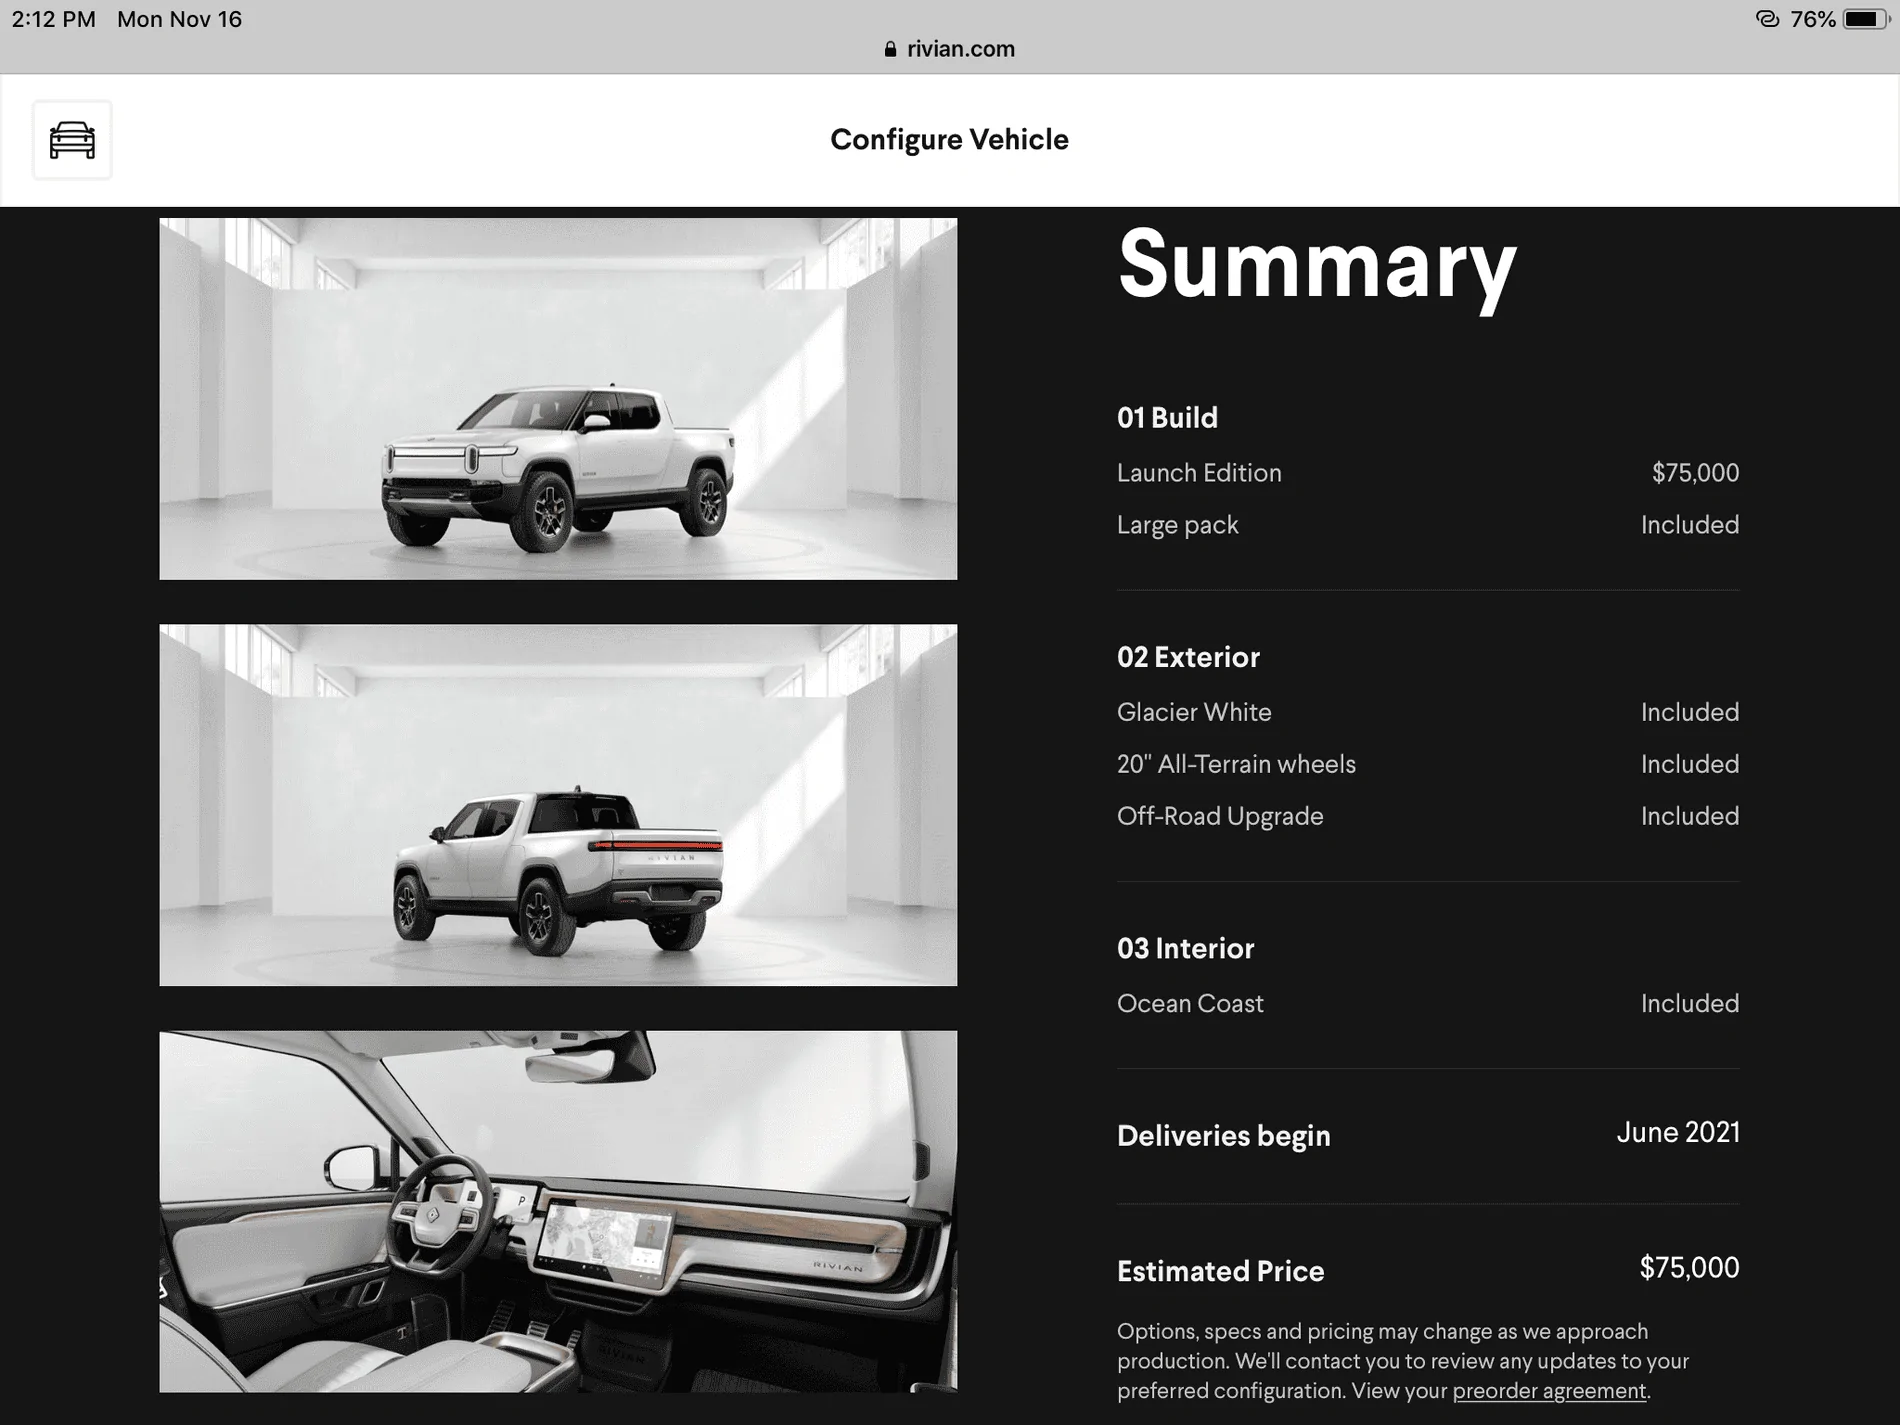Select the Launch Edition row label
1900x1425 pixels.
(1199, 473)
